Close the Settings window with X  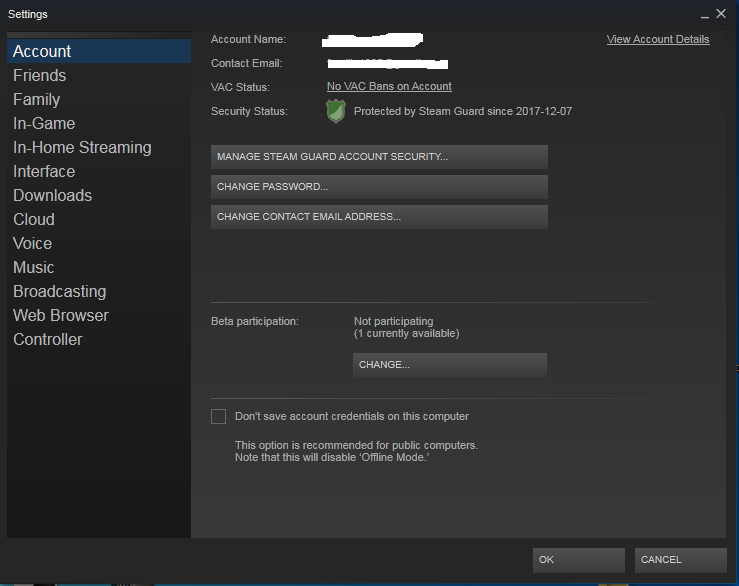pyautogui.click(x=721, y=14)
